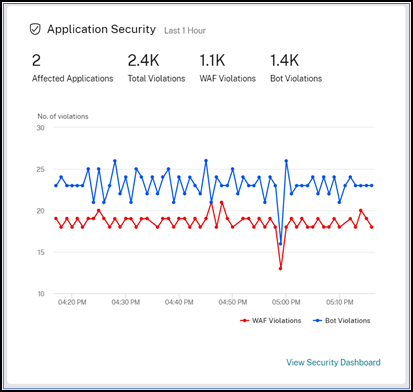Image resolution: width=413 pixels, height=392 pixels.
Task: Click the 1.1K WAF violations value
Action: pos(212,60)
